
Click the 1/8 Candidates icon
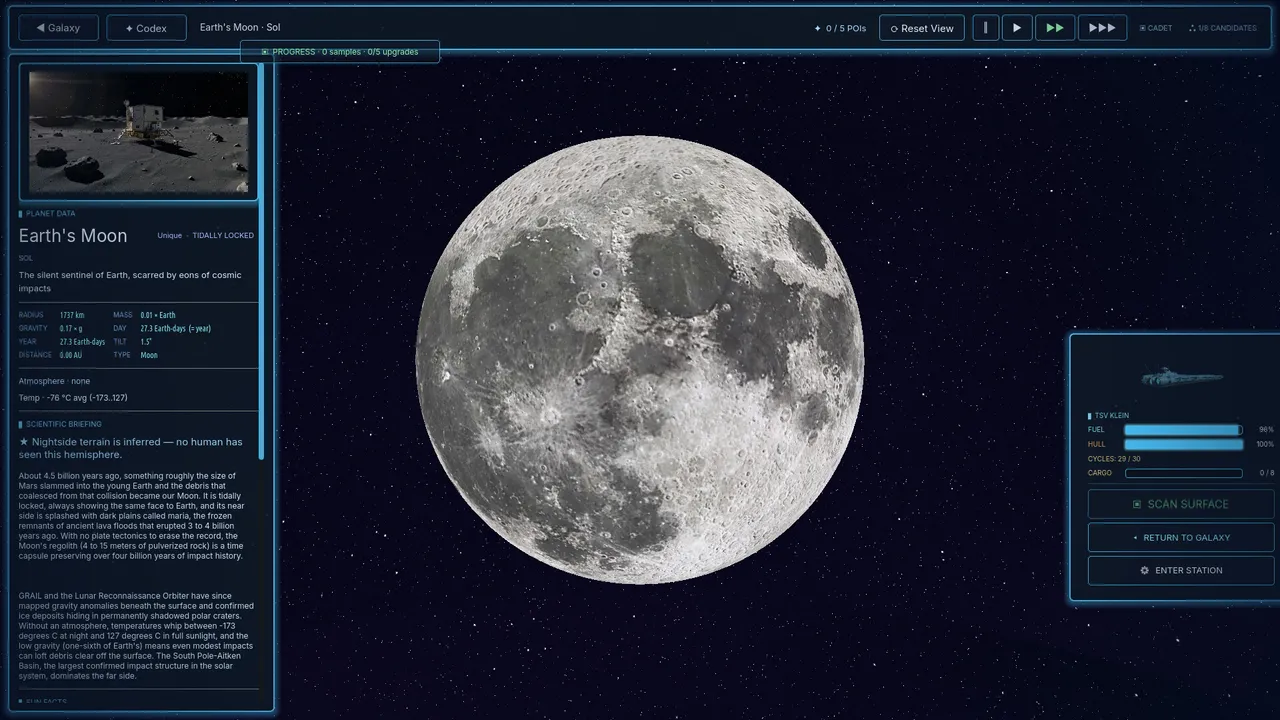tap(1192, 28)
